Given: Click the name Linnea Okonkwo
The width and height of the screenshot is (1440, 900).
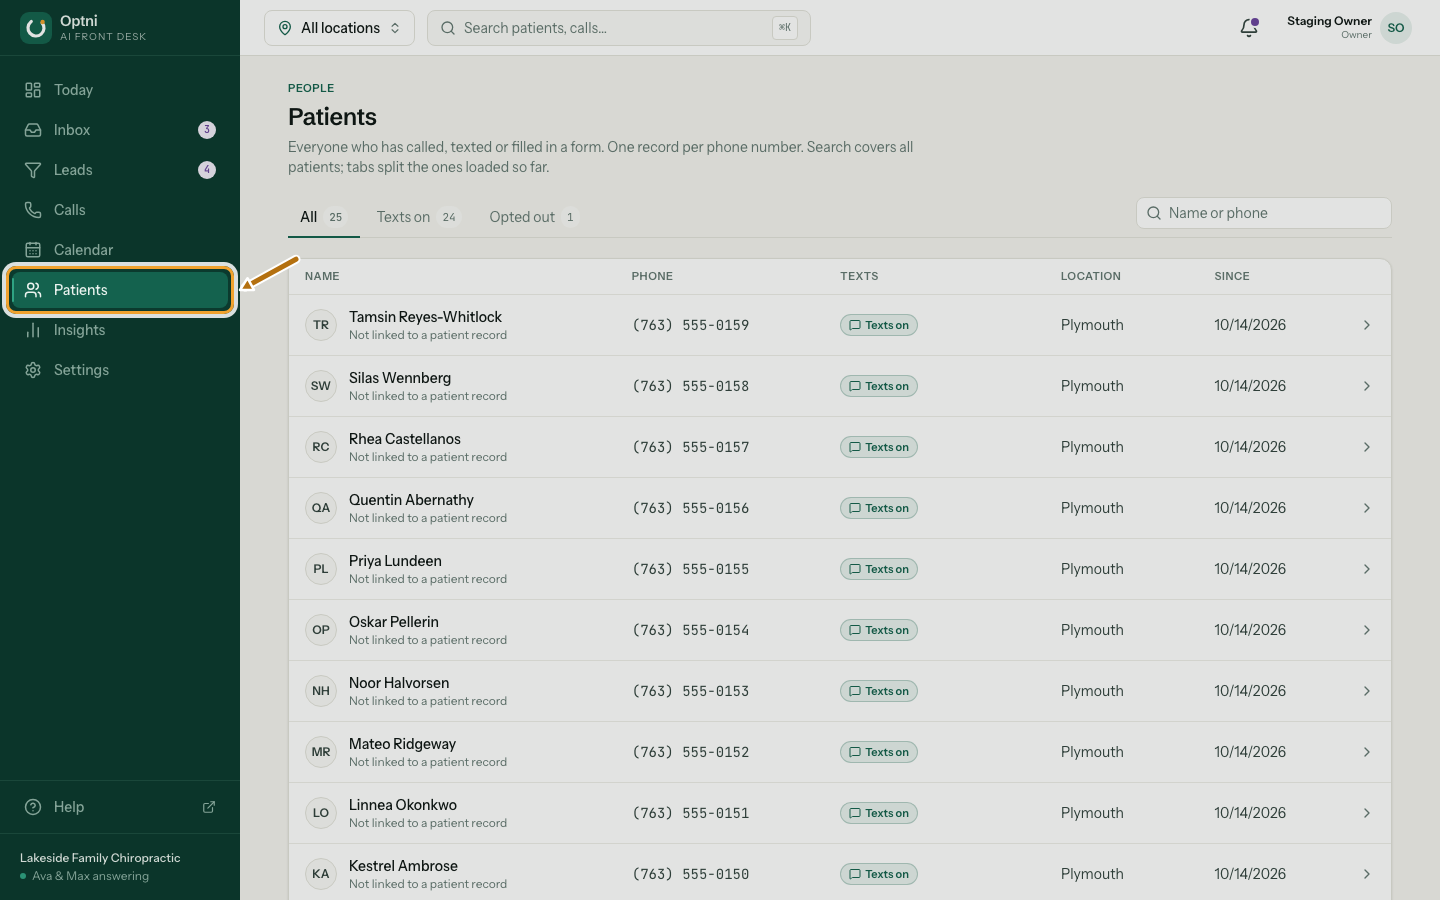Looking at the screenshot, I should pyautogui.click(x=403, y=805).
